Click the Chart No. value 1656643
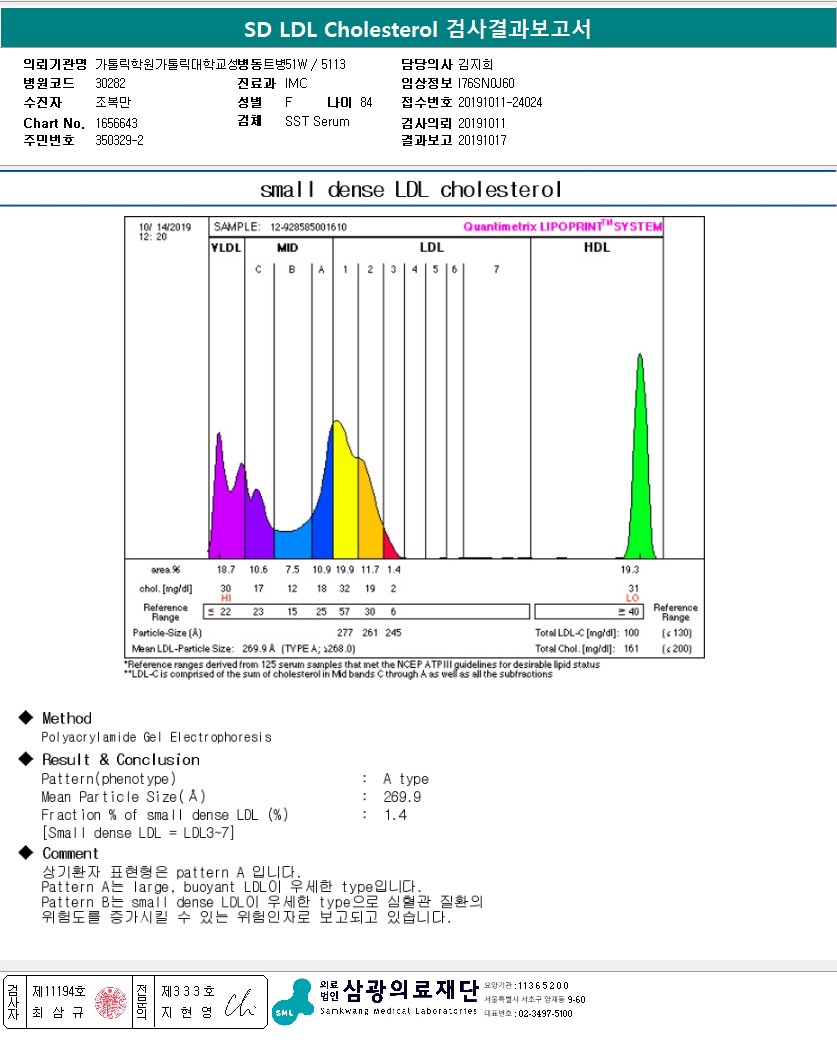 tap(116, 122)
